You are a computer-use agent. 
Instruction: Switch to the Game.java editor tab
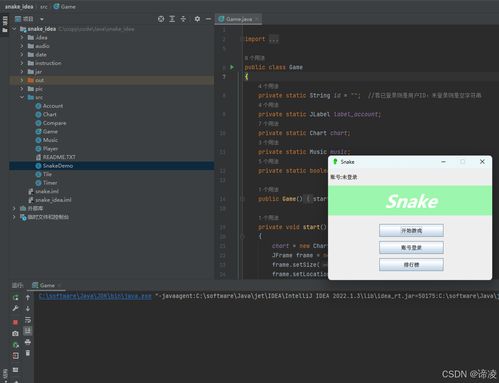point(239,19)
